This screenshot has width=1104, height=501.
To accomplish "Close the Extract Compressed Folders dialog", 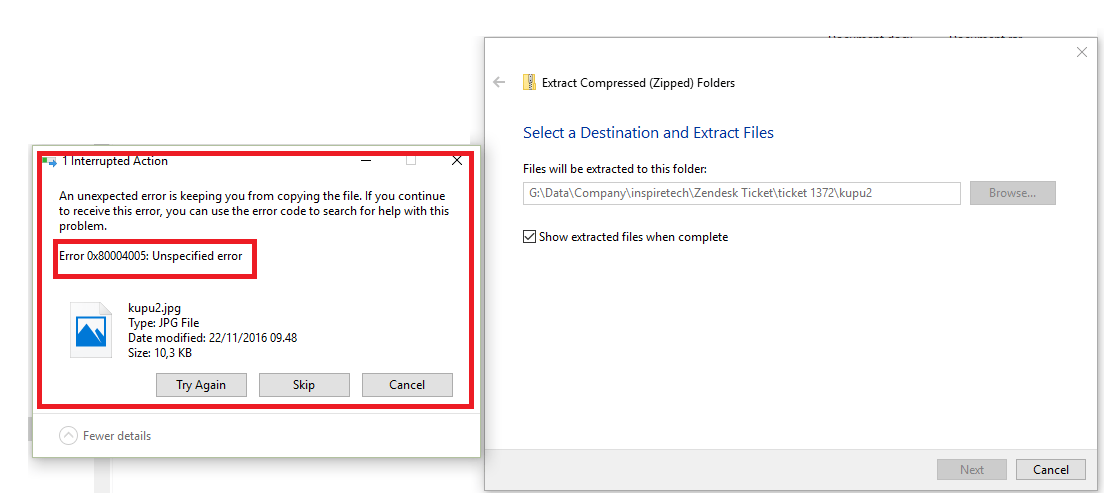I will (1081, 52).
